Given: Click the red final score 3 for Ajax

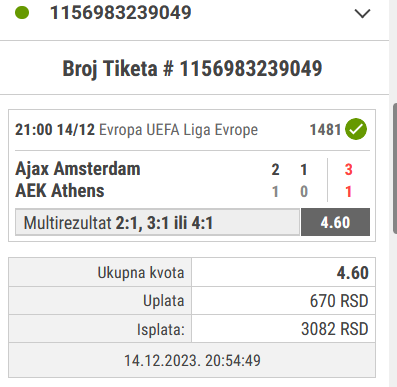Looking at the screenshot, I should [x=348, y=170].
